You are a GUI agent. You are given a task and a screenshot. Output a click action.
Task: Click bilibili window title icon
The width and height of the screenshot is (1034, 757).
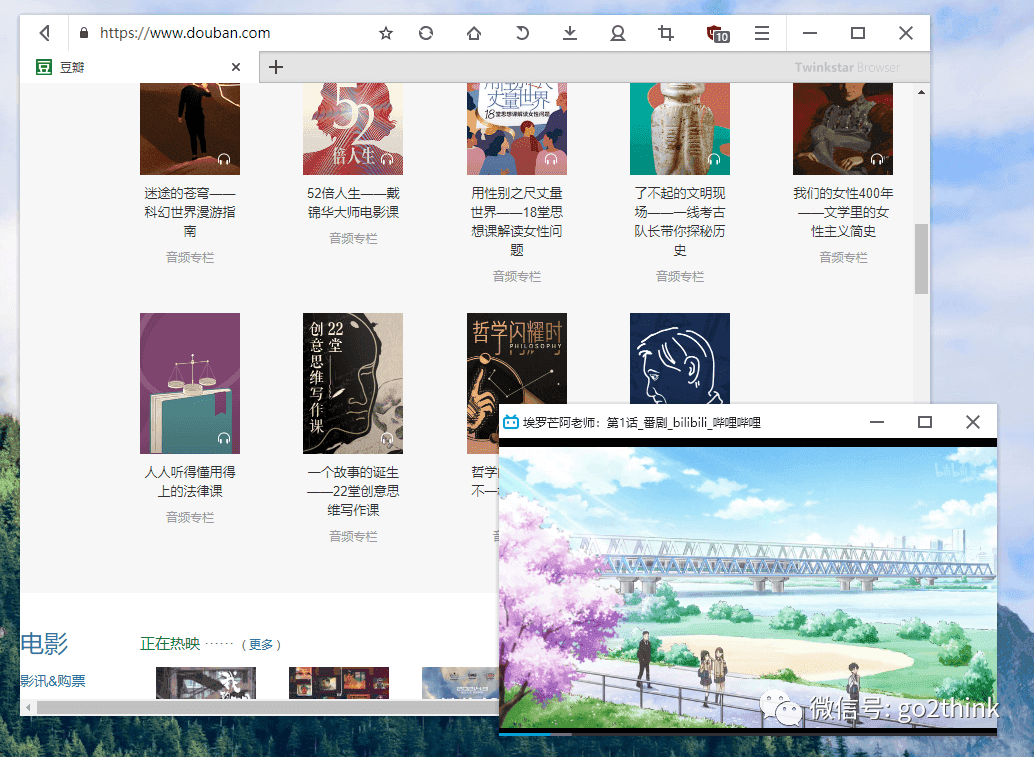click(x=510, y=422)
